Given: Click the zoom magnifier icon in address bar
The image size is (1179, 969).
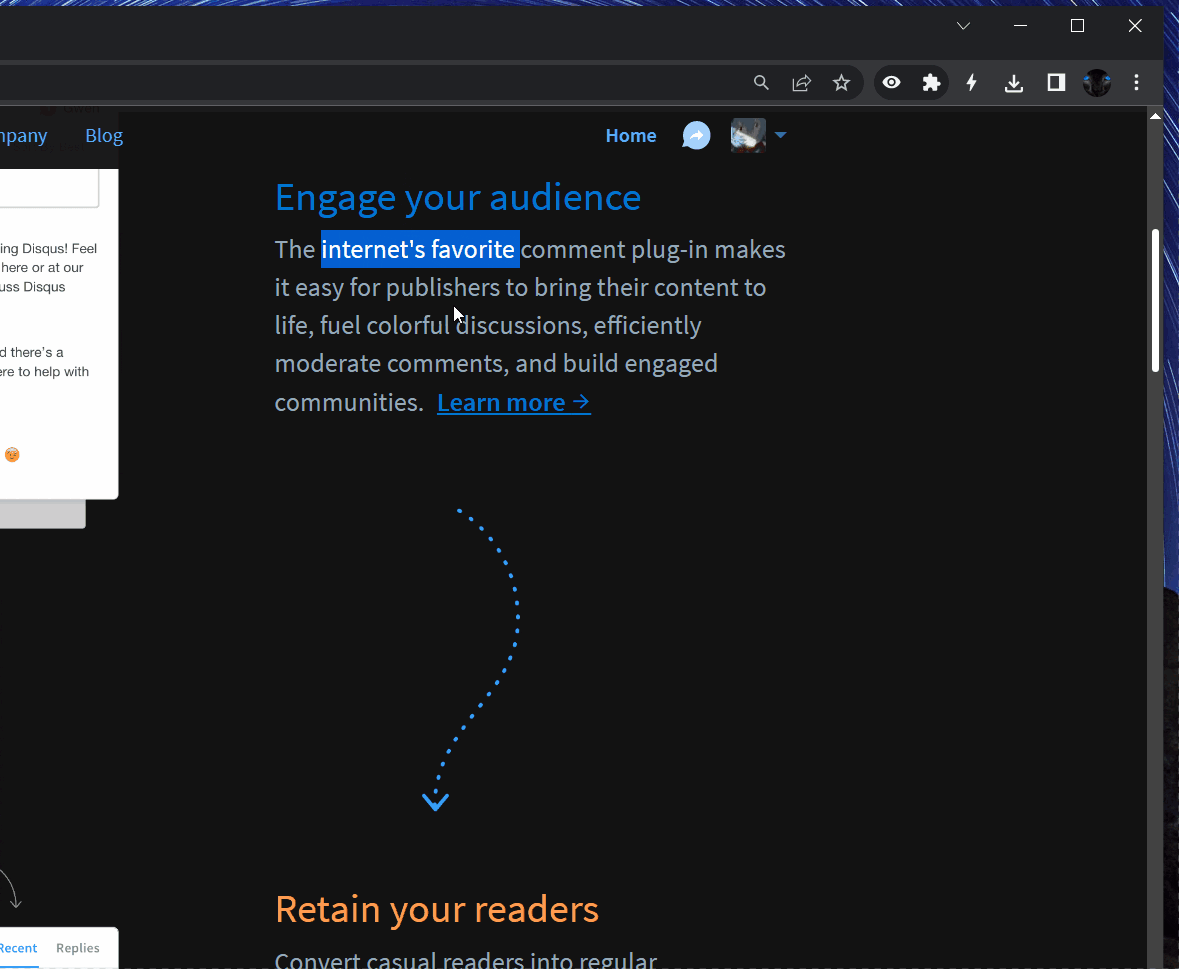Looking at the screenshot, I should click(761, 83).
